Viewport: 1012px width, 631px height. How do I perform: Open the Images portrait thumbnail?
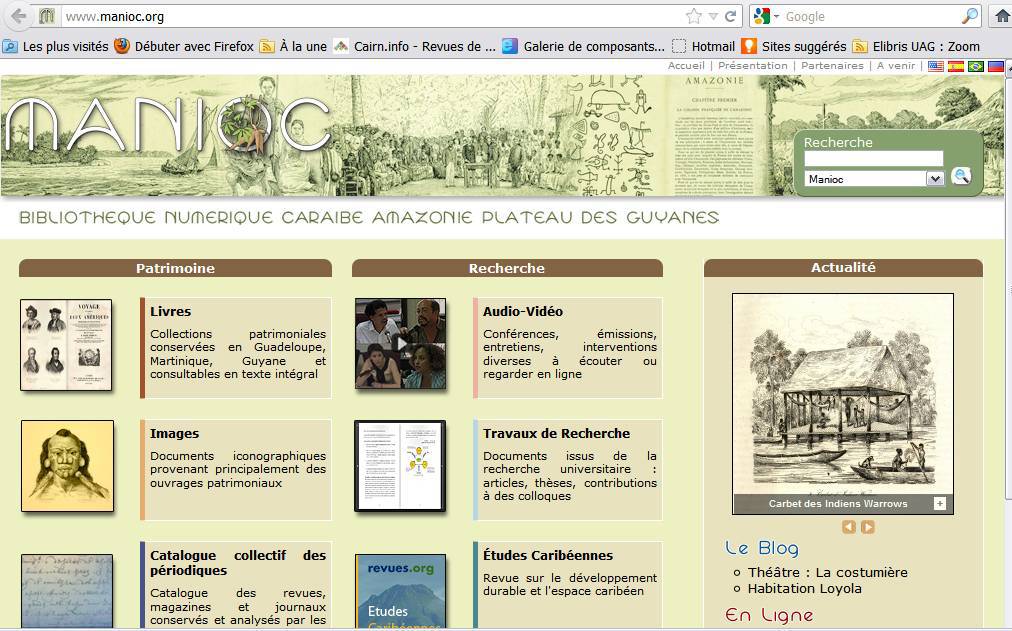coord(67,466)
